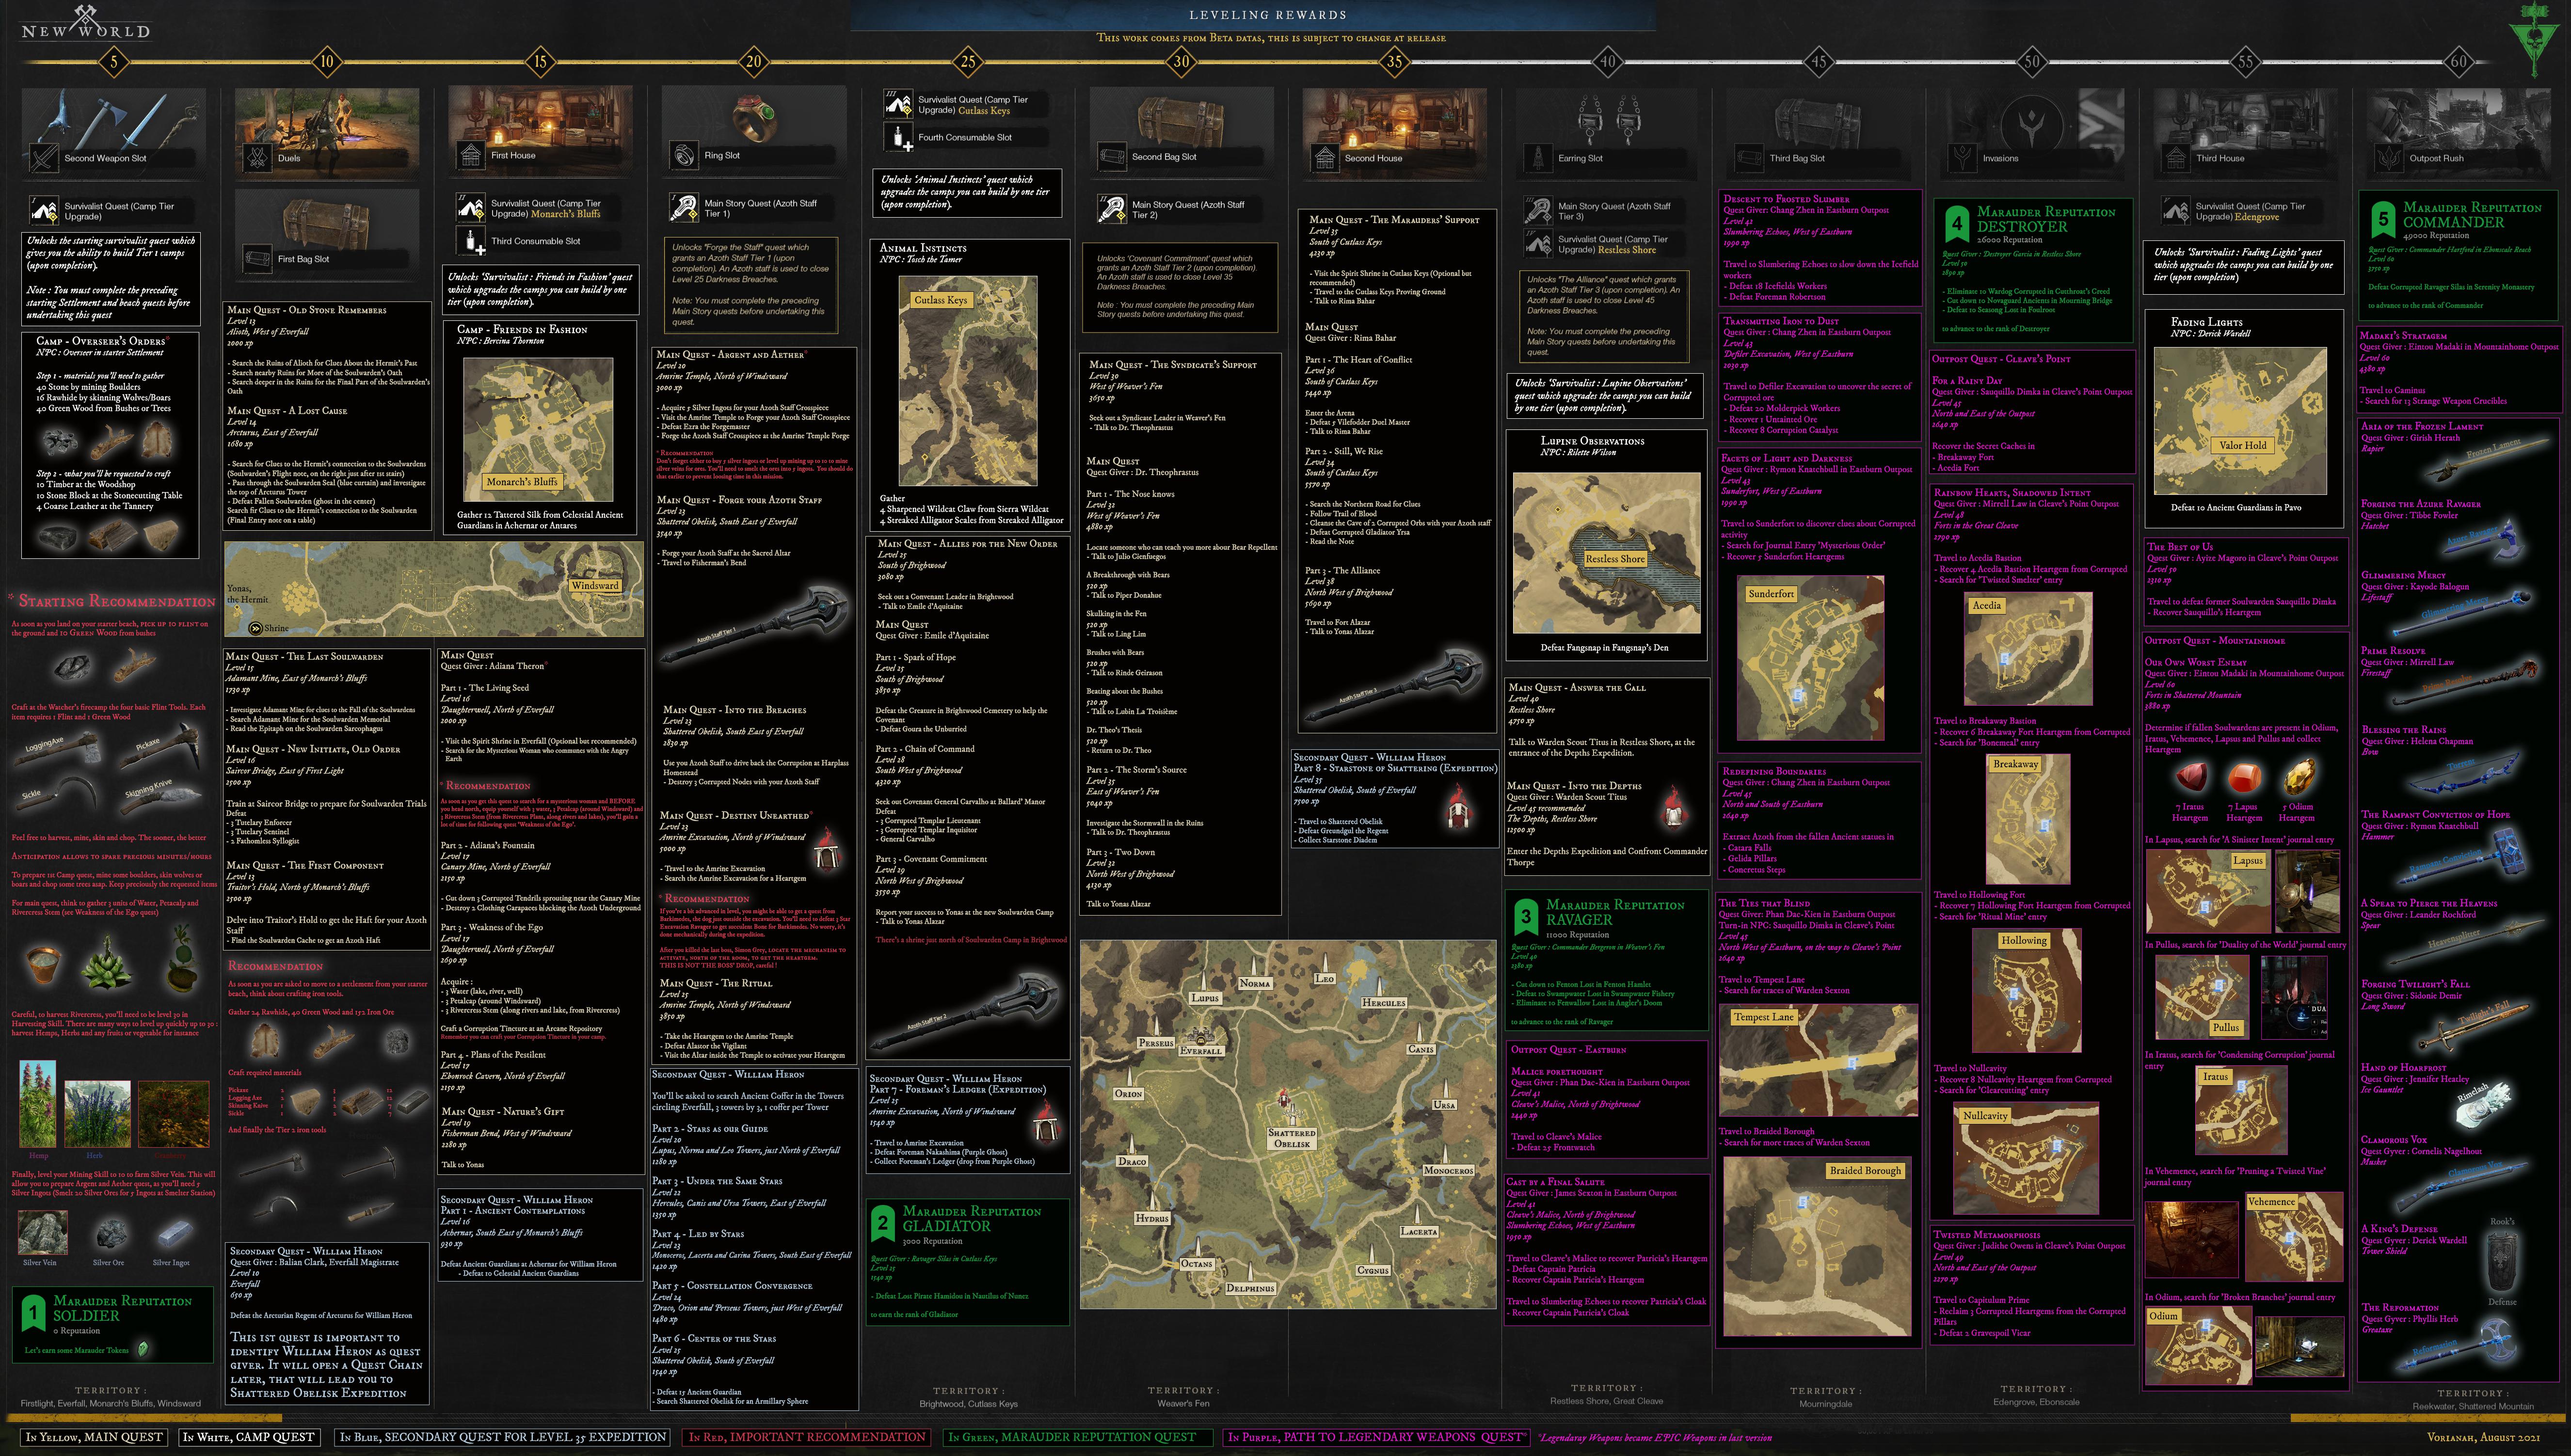
Task: Click the 'Leveling Rewards' title
Action: (x=1267, y=15)
